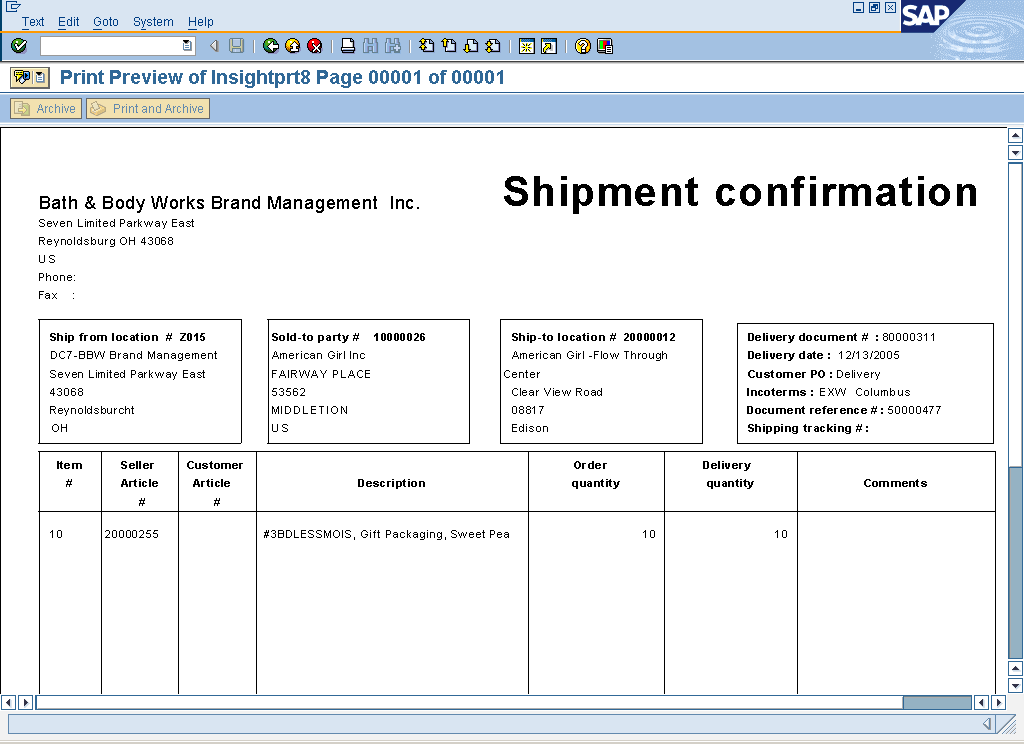Click the small document icon beside Print Preview title
This screenshot has height=744, width=1024.
coord(40,78)
